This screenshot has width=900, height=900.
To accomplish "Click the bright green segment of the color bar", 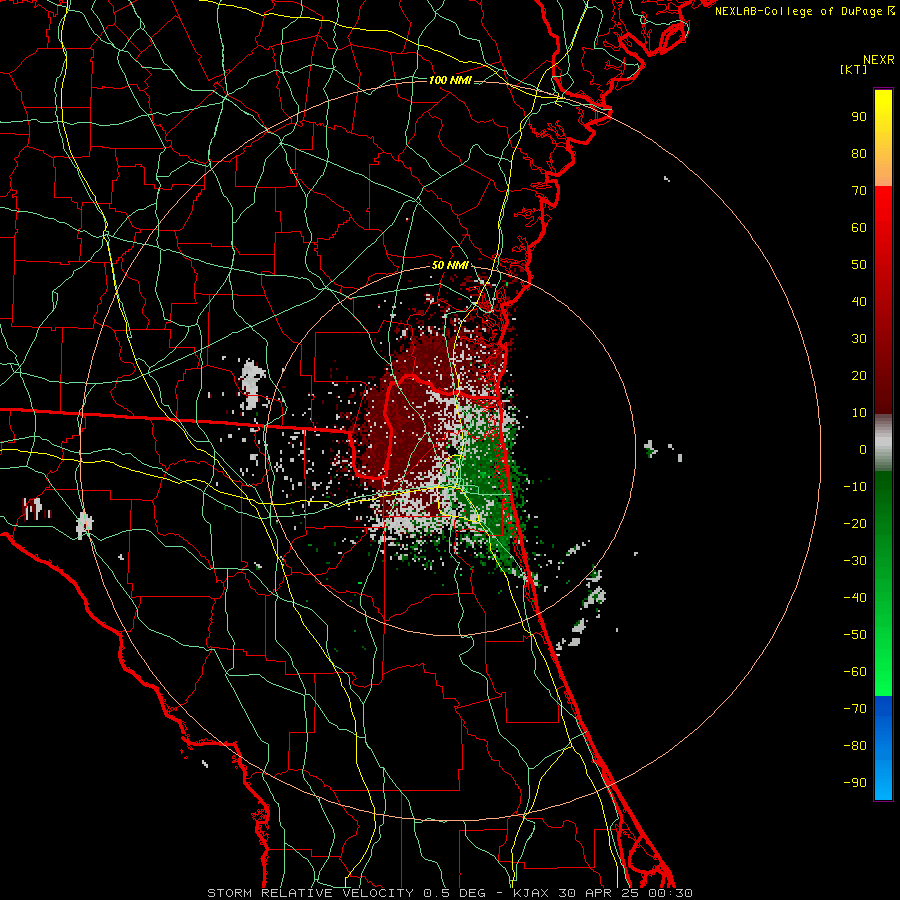I will pos(883,583).
